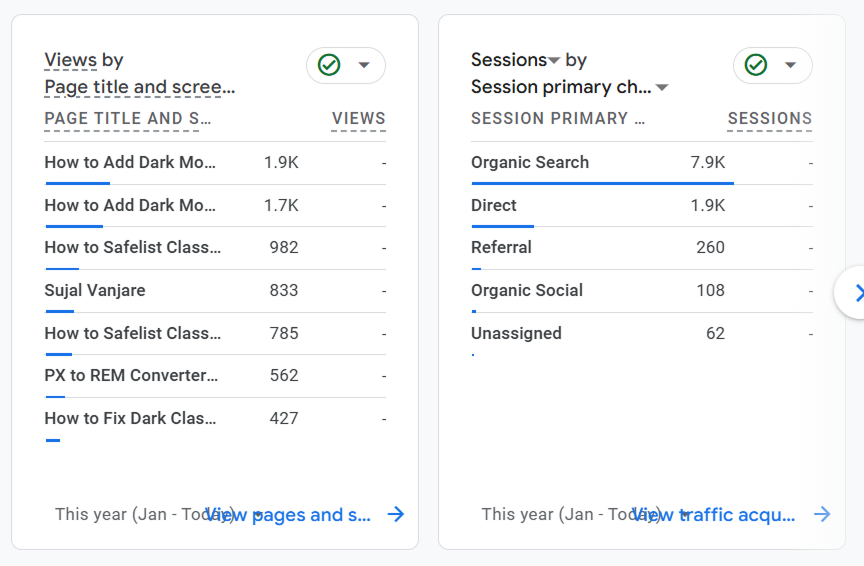This screenshot has height=566, width=864.
Task: Click the PX to REM Converter row
Action: tap(131, 376)
